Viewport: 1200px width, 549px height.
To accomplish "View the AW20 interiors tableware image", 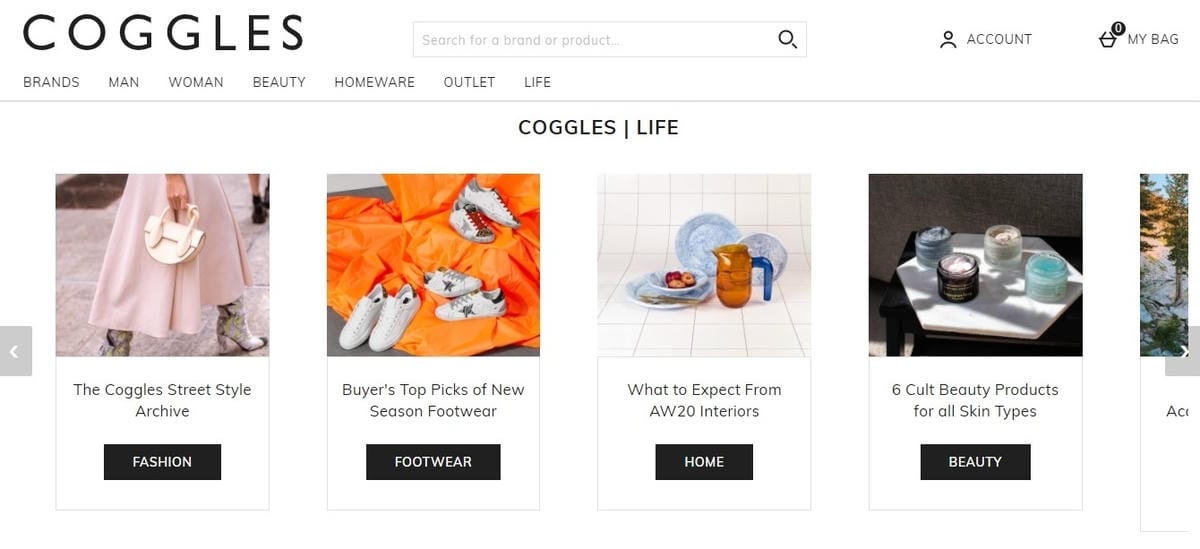I will [x=704, y=265].
